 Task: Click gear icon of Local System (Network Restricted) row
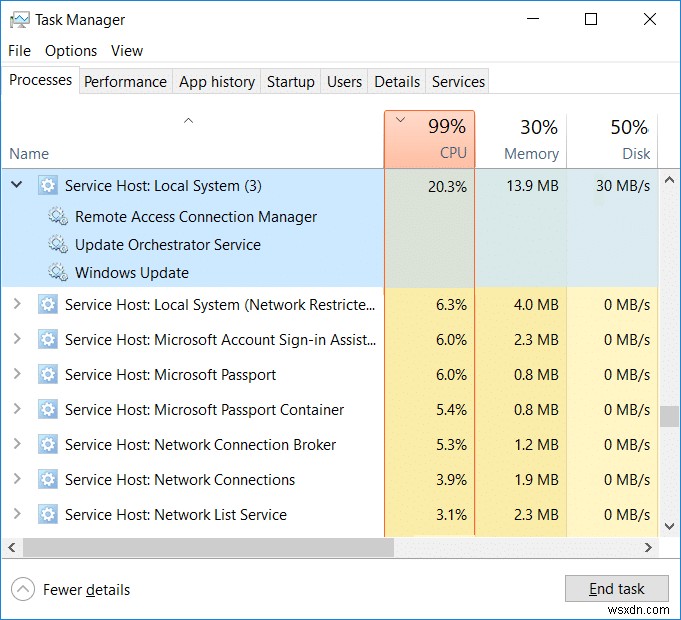click(x=48, y=304)
